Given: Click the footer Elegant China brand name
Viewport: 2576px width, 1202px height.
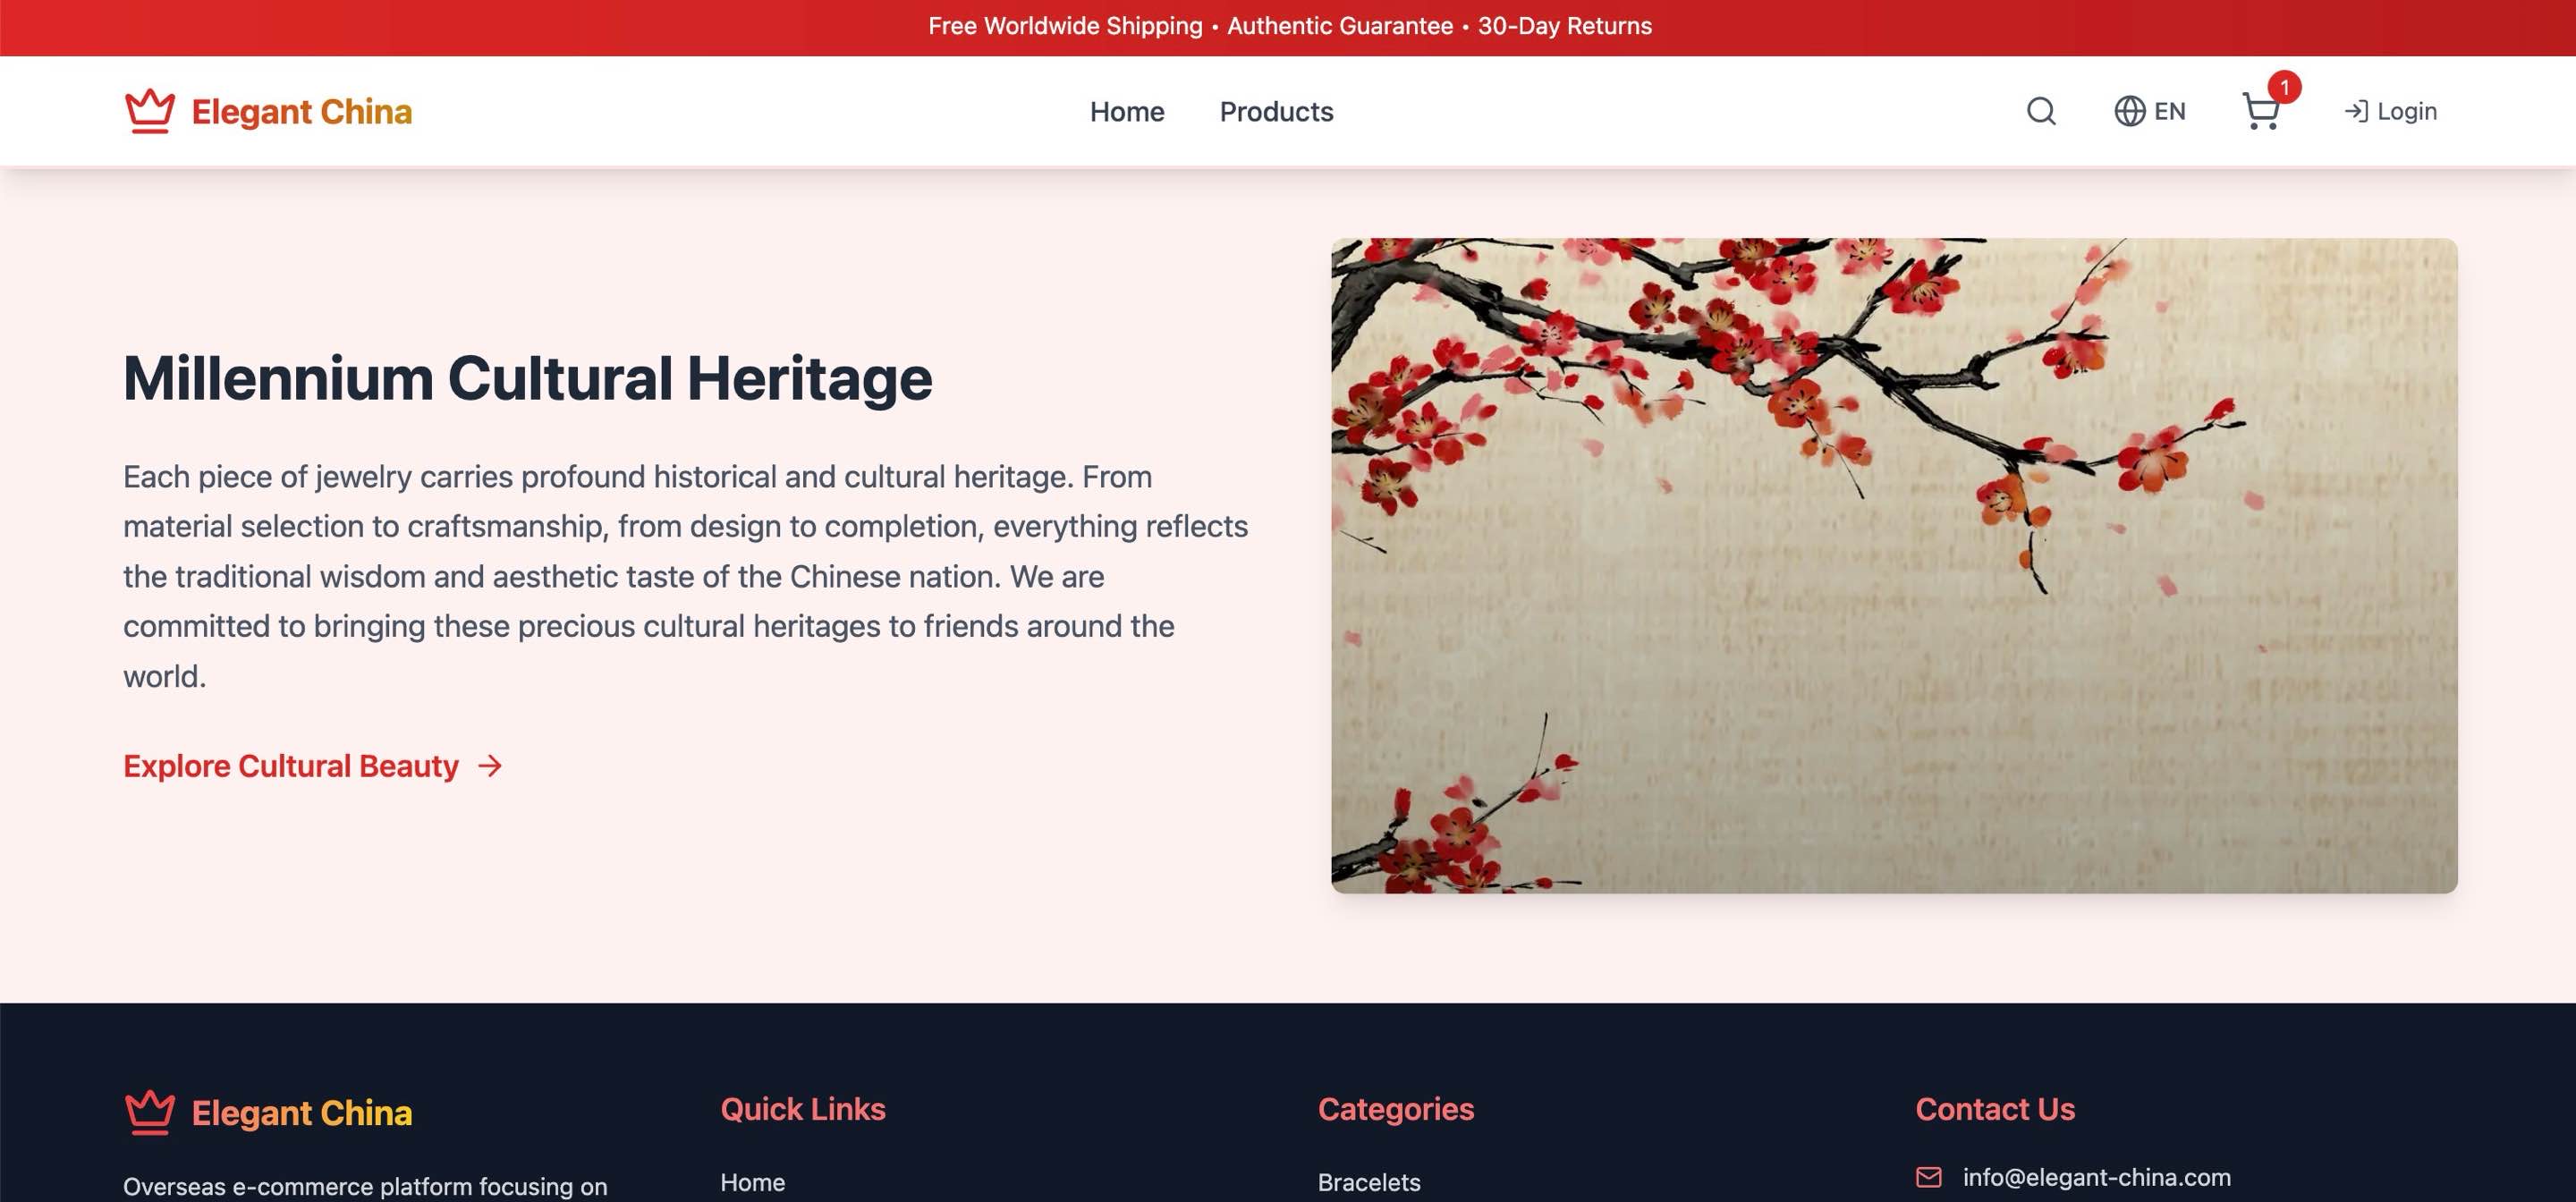Looking at the screenshot, I should tap(302, 1113).
